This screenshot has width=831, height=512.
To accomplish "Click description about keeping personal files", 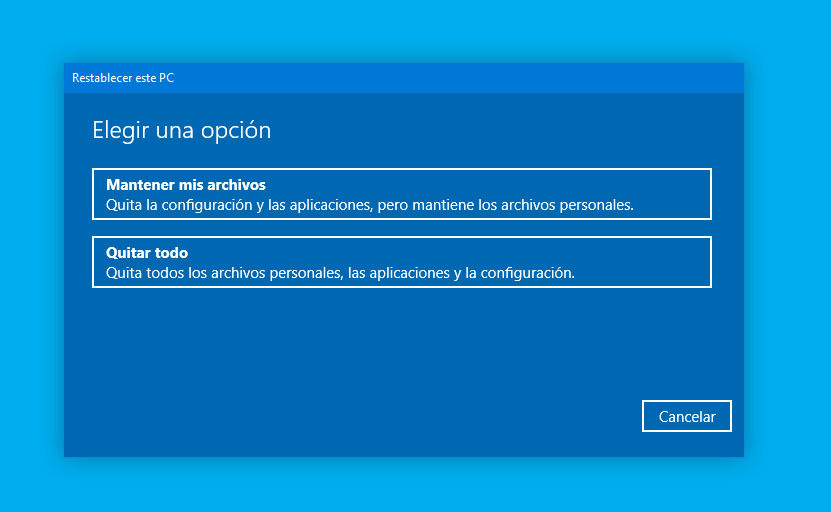I will tap(370, 205).
